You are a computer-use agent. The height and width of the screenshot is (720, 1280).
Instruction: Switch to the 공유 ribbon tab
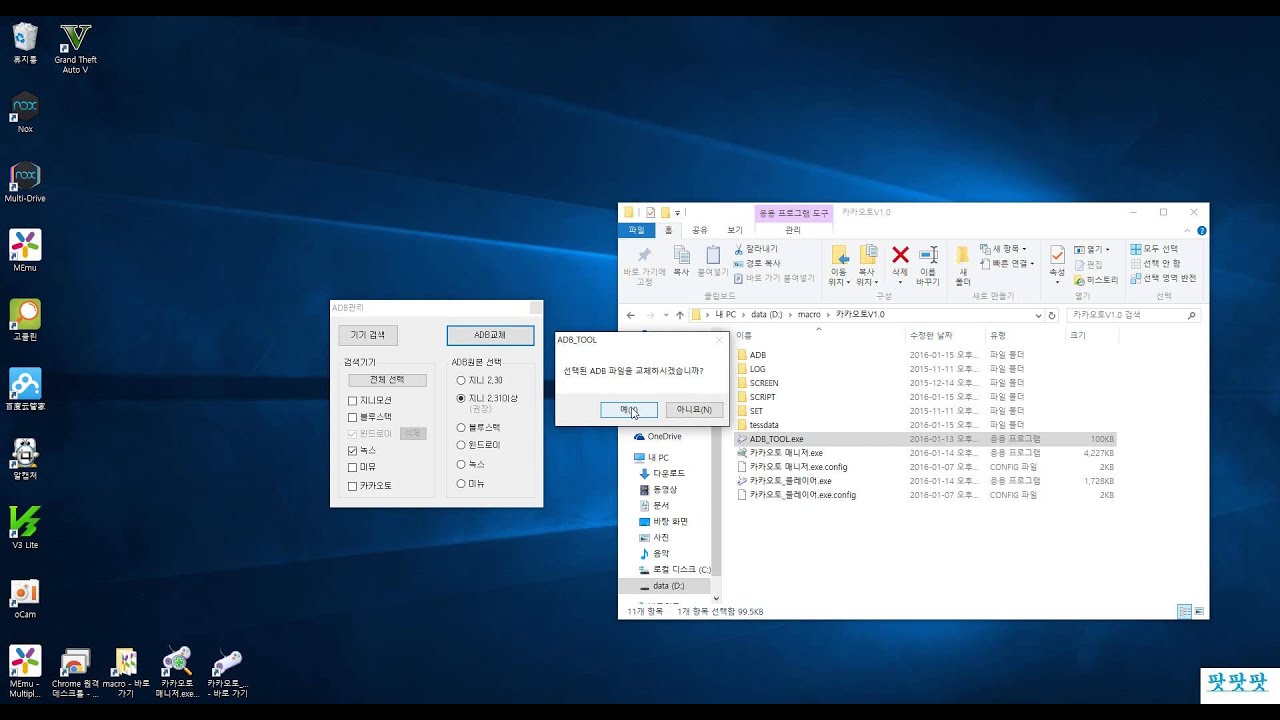coord(700,230)
